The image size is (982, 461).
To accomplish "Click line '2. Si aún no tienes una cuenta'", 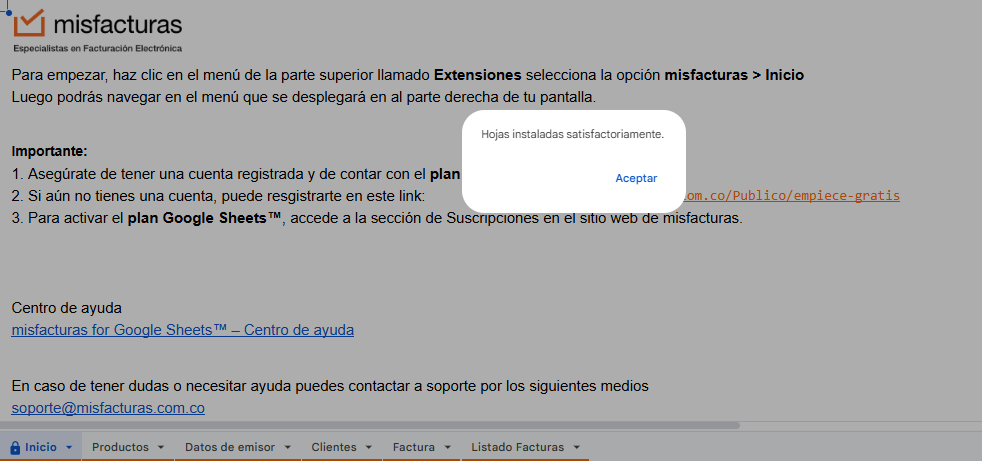I will point(218,196).
